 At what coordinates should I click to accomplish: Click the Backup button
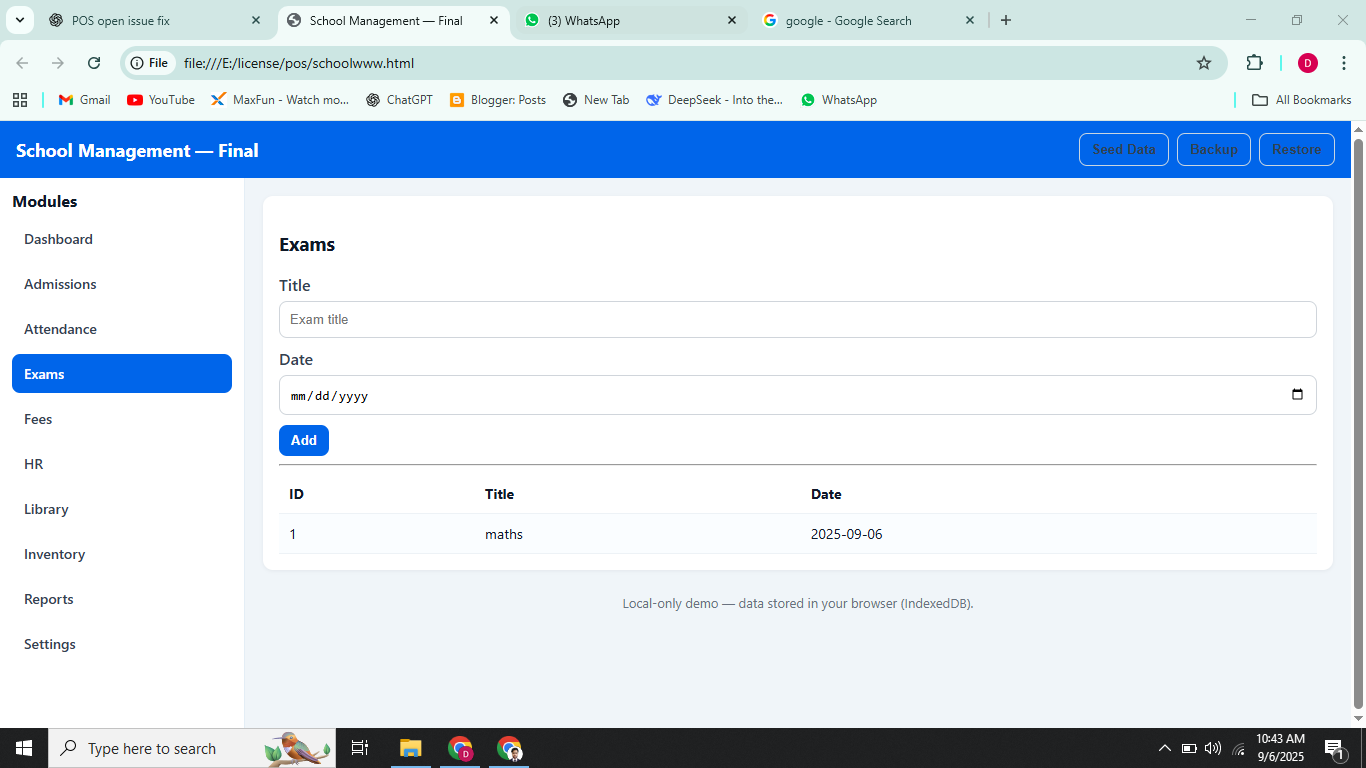point(1213,149)
